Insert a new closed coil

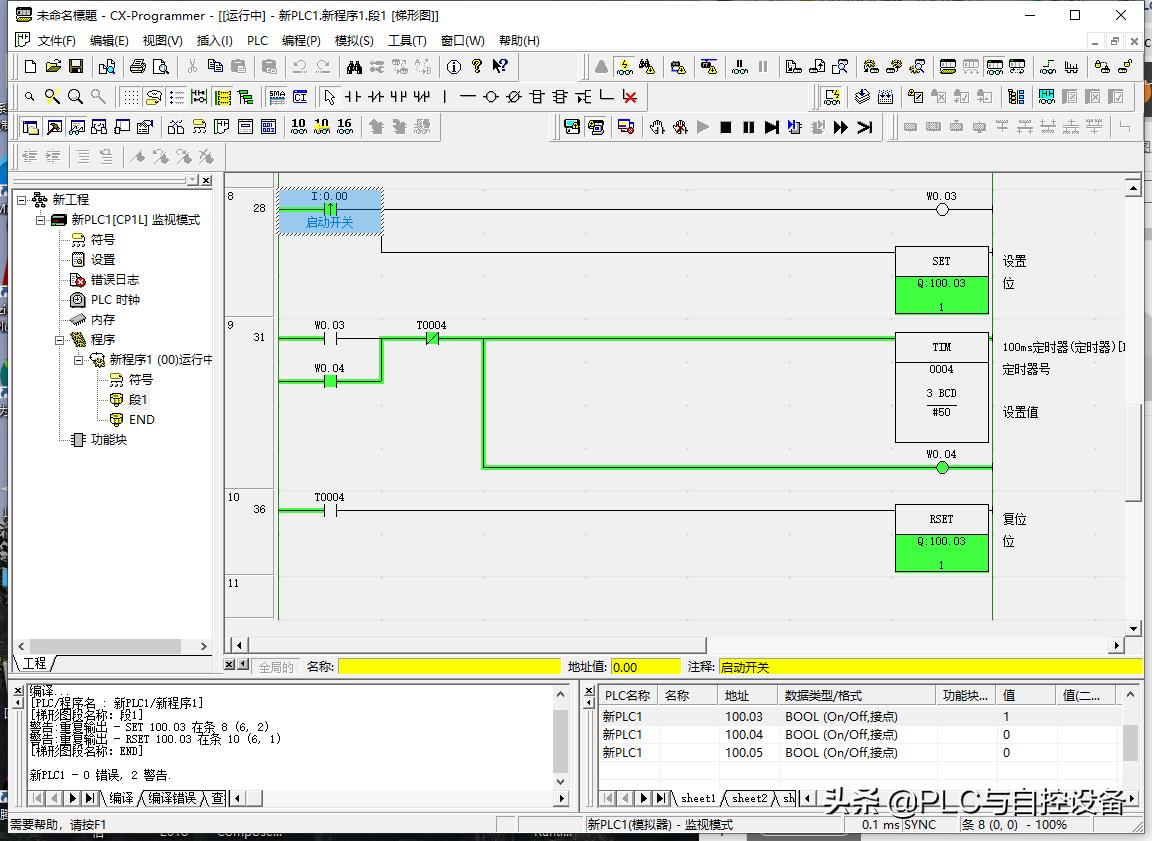click(514, 97)
